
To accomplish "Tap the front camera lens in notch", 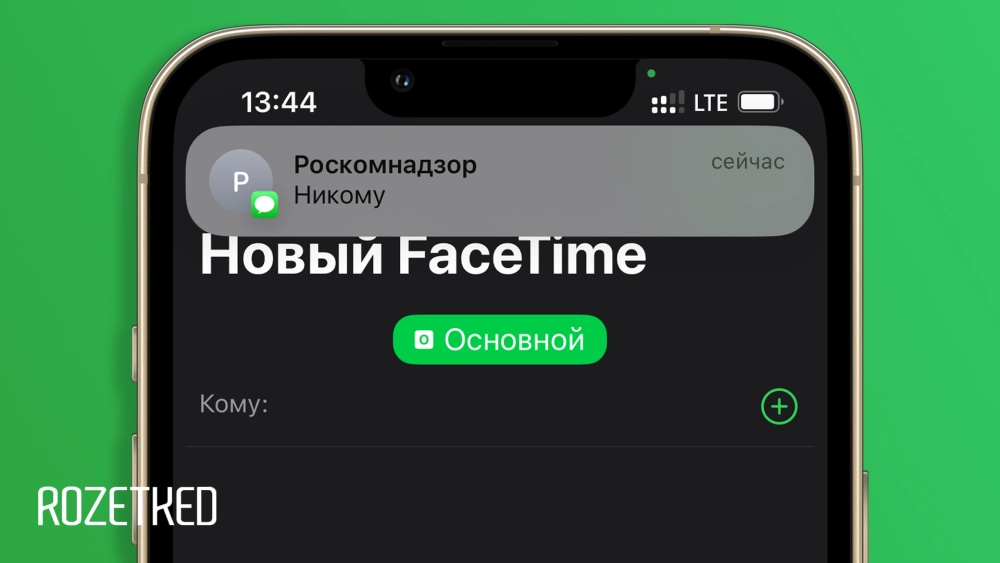I will [x=402, y=80].
